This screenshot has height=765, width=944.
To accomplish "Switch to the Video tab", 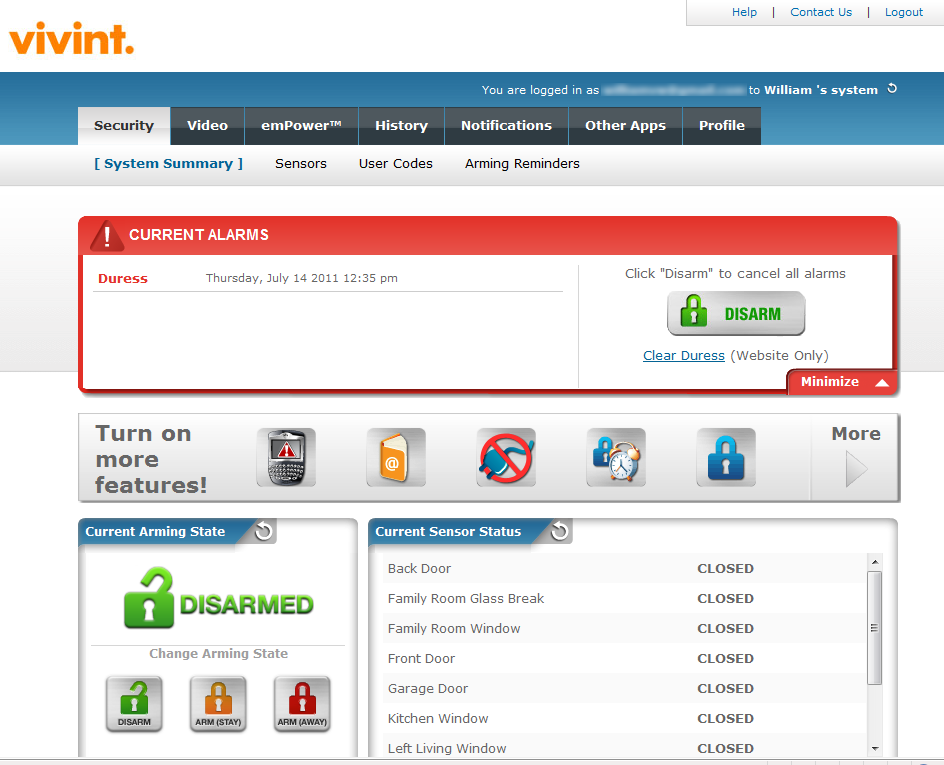I will click(x=207, y=126).
